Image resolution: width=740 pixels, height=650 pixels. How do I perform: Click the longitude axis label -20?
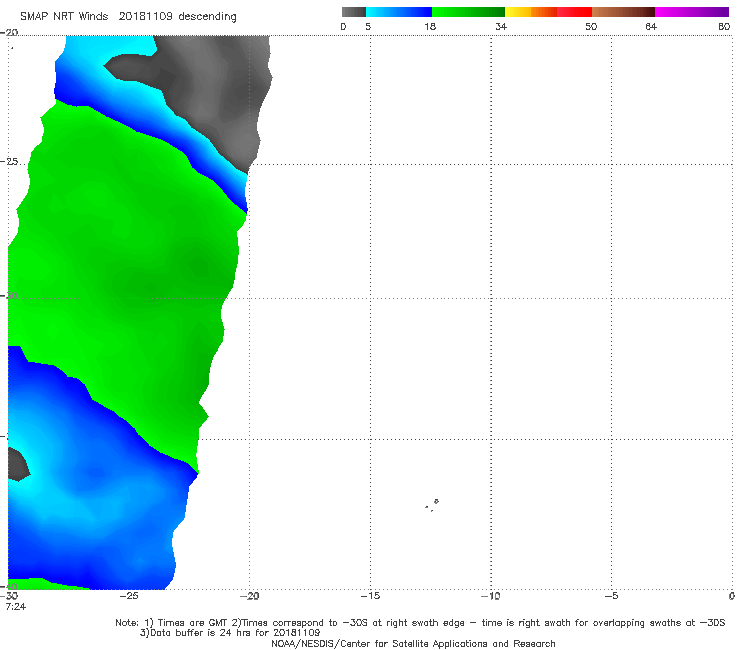(x=250, y=596)
